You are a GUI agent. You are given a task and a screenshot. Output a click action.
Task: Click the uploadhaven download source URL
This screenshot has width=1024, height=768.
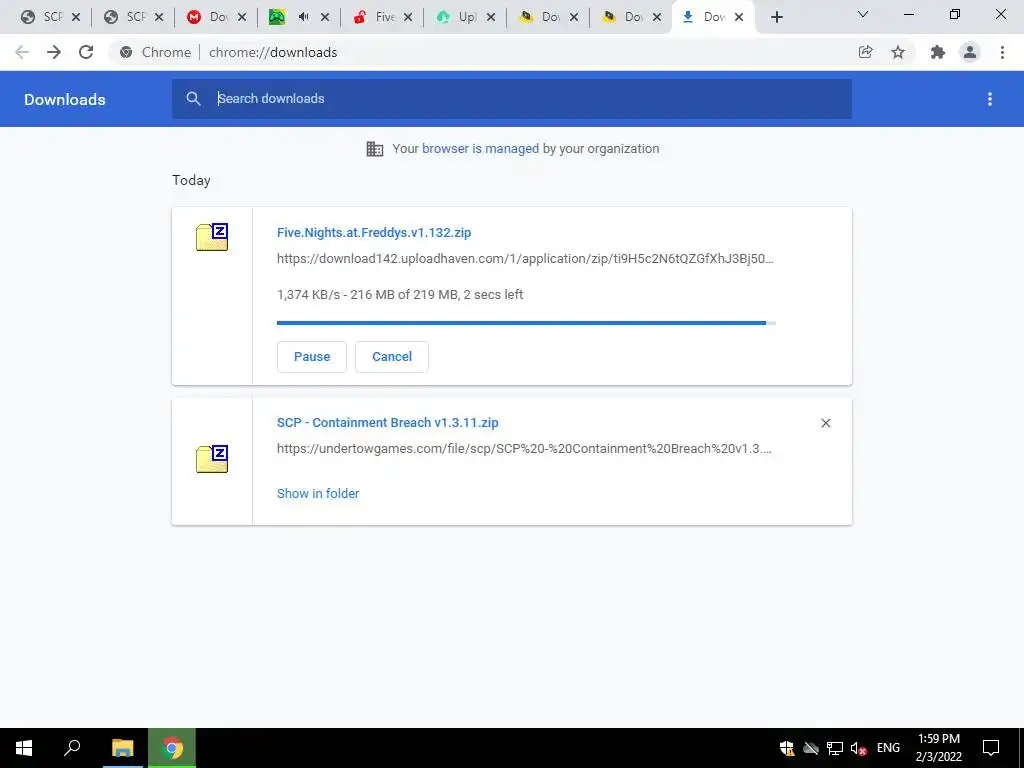(525, 259)
